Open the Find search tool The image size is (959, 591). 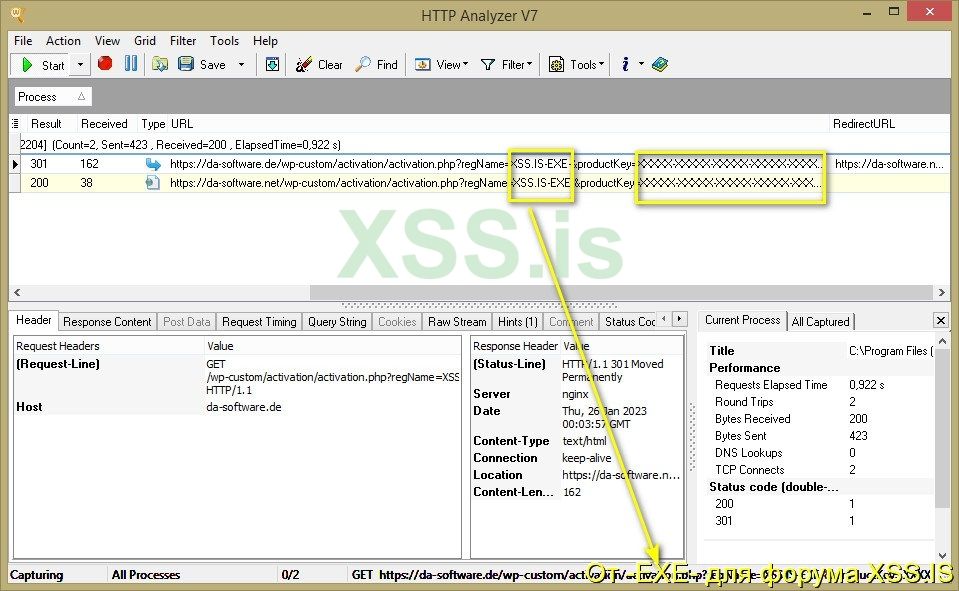coord(377,64)
